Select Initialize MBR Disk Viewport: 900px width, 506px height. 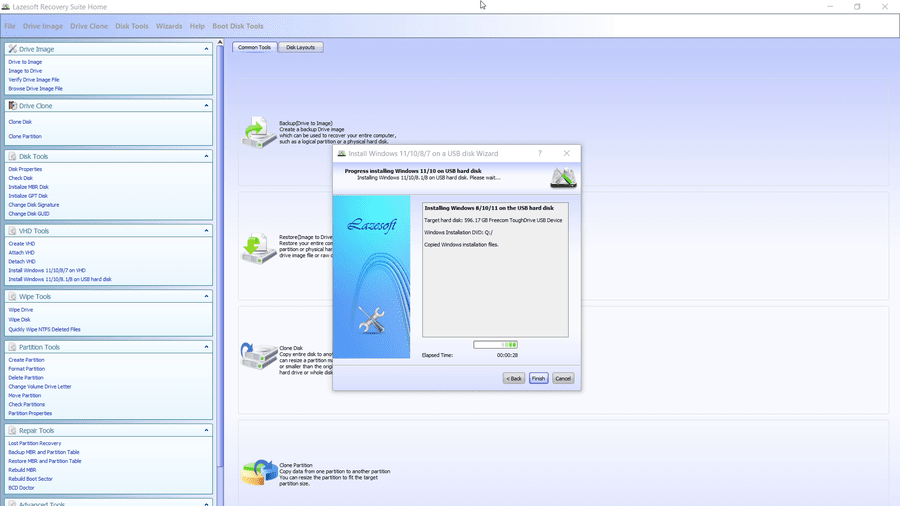(29, 187)
